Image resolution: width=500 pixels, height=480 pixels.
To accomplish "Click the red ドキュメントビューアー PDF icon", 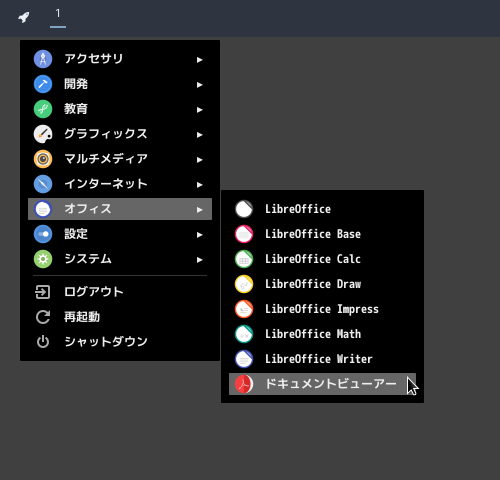I will tap(244, 384).
